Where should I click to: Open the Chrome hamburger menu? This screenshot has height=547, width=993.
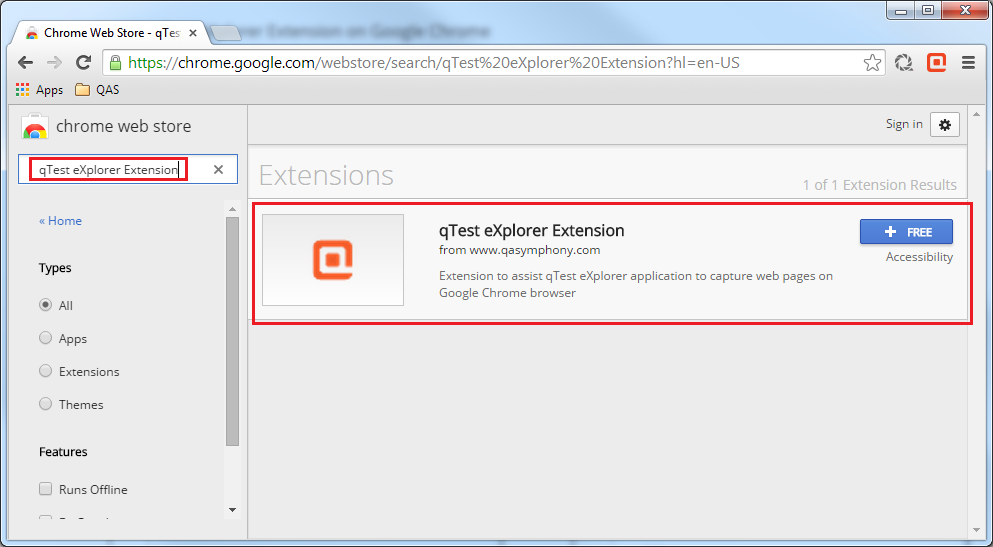pos(968,63)
